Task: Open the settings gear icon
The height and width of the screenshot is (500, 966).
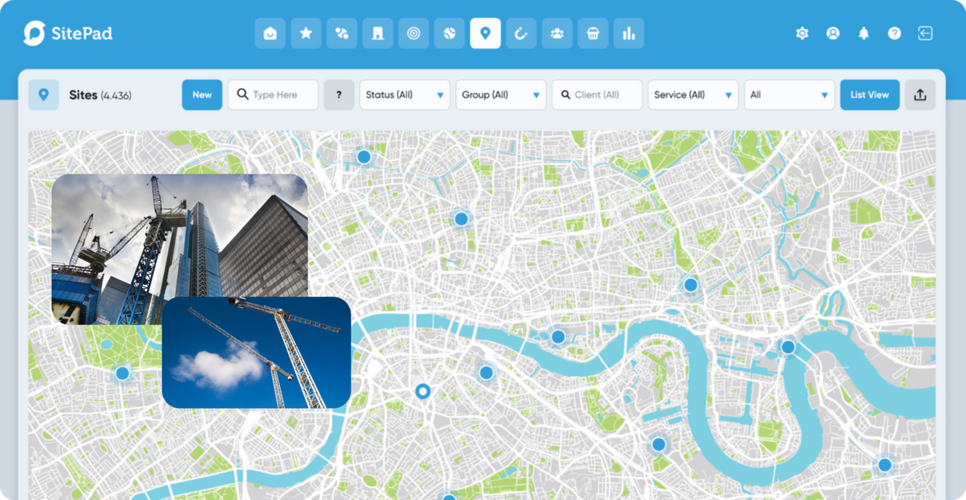Action: 801,33
